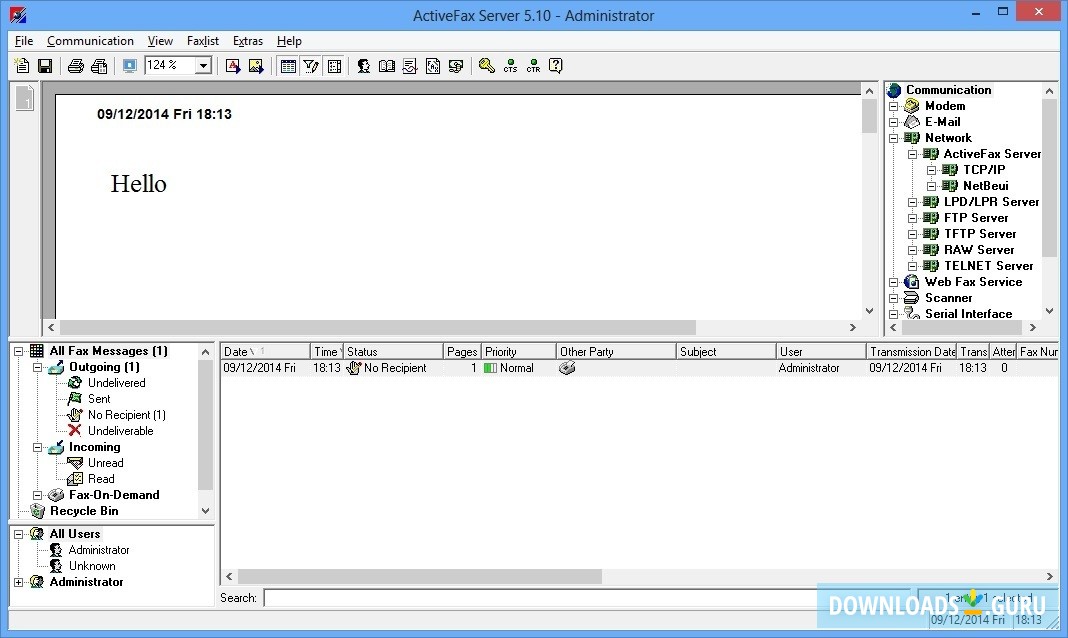Select TCP/IP network entry
The width and height of the screenshot is (1068, 638).
click(x=984, y=170)
